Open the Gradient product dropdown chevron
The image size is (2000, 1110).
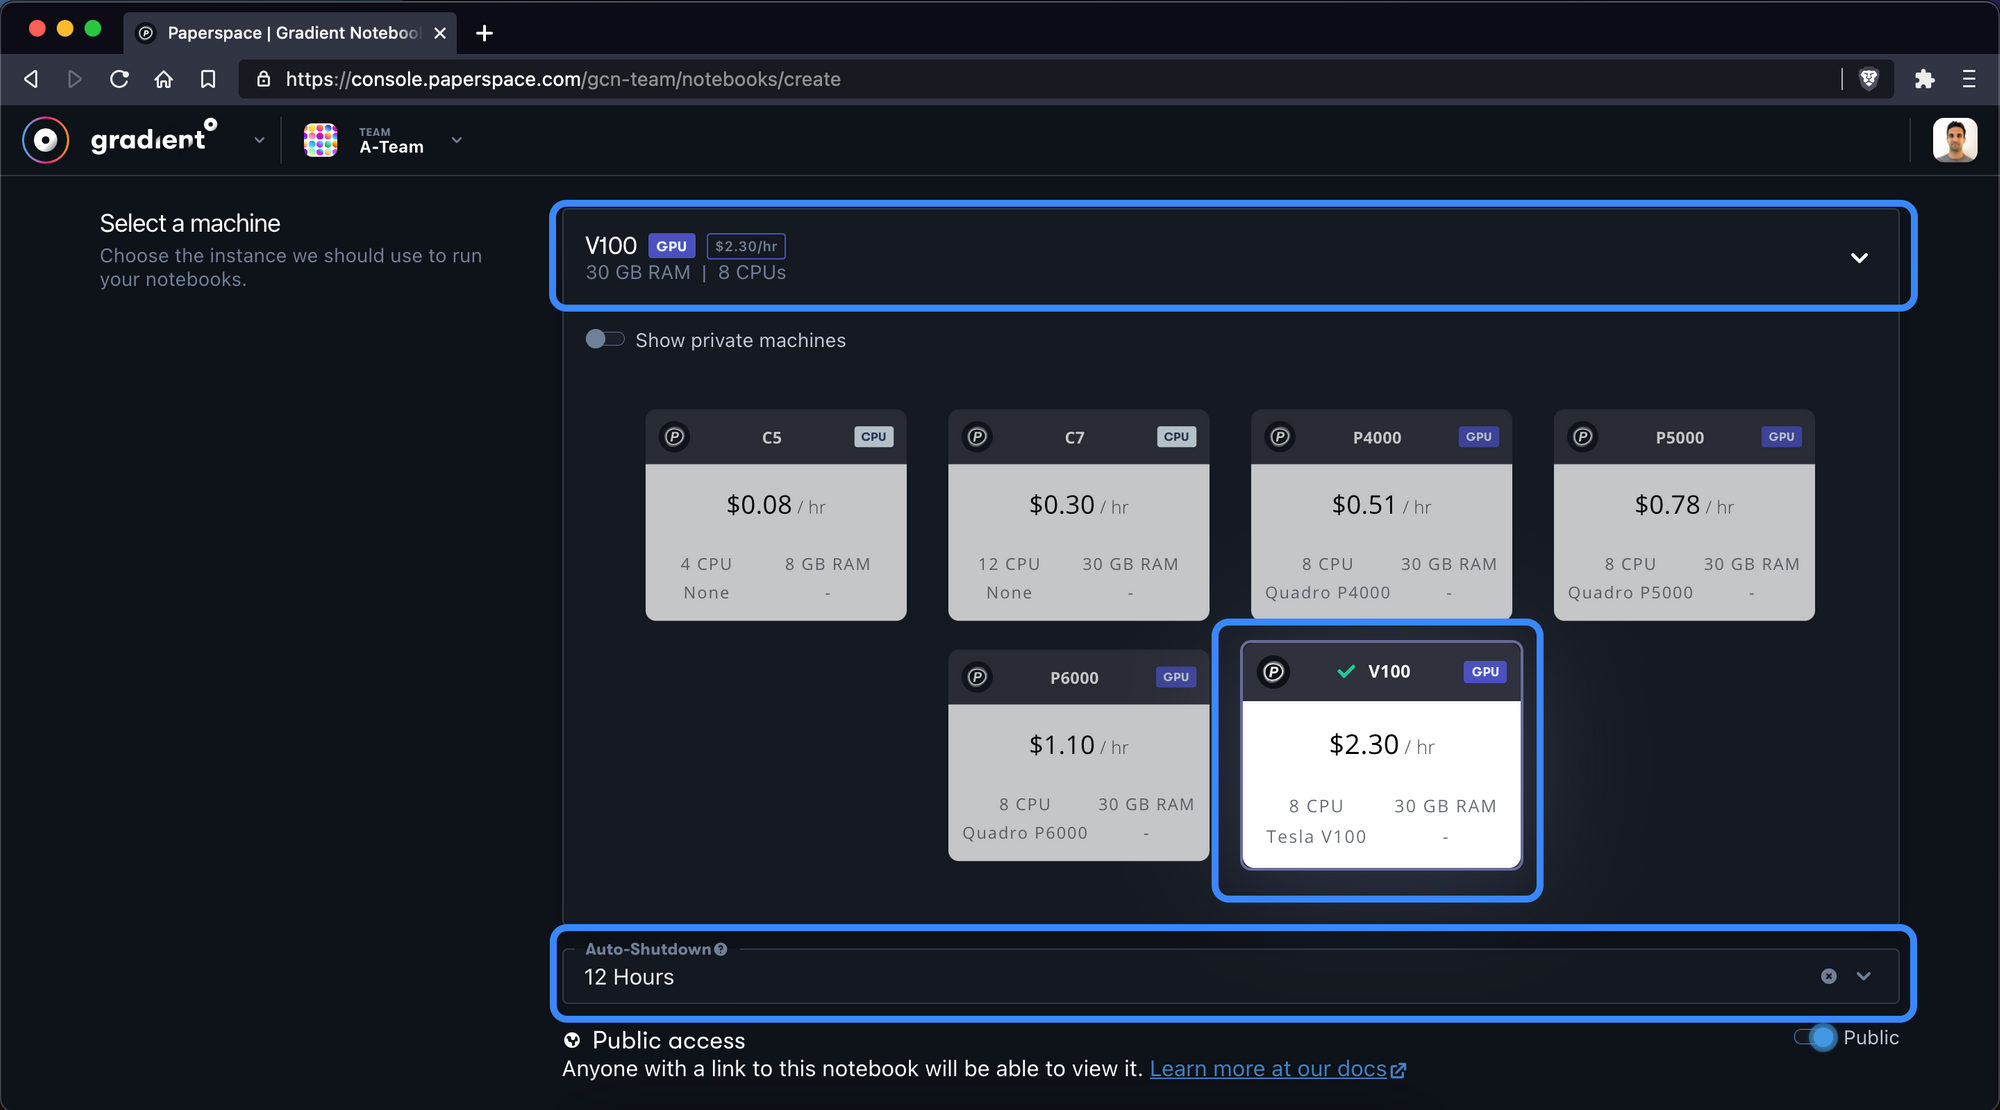[260, 140]
